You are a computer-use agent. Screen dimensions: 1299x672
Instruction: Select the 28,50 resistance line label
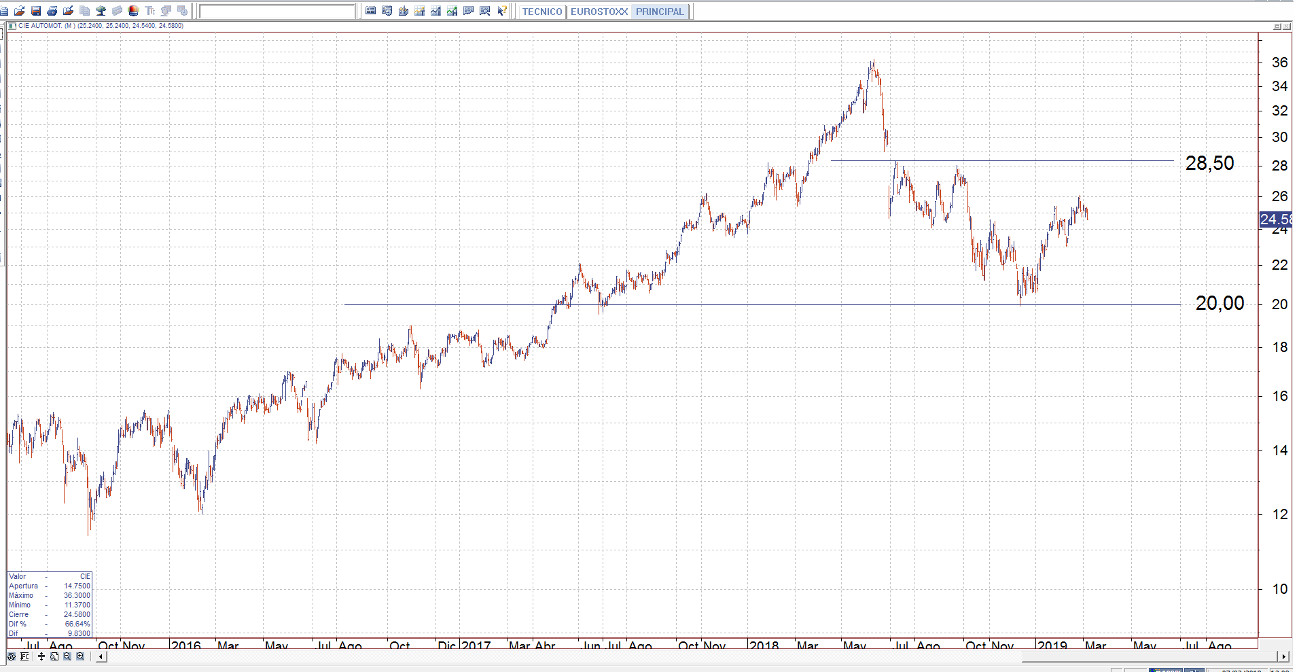1216,164
